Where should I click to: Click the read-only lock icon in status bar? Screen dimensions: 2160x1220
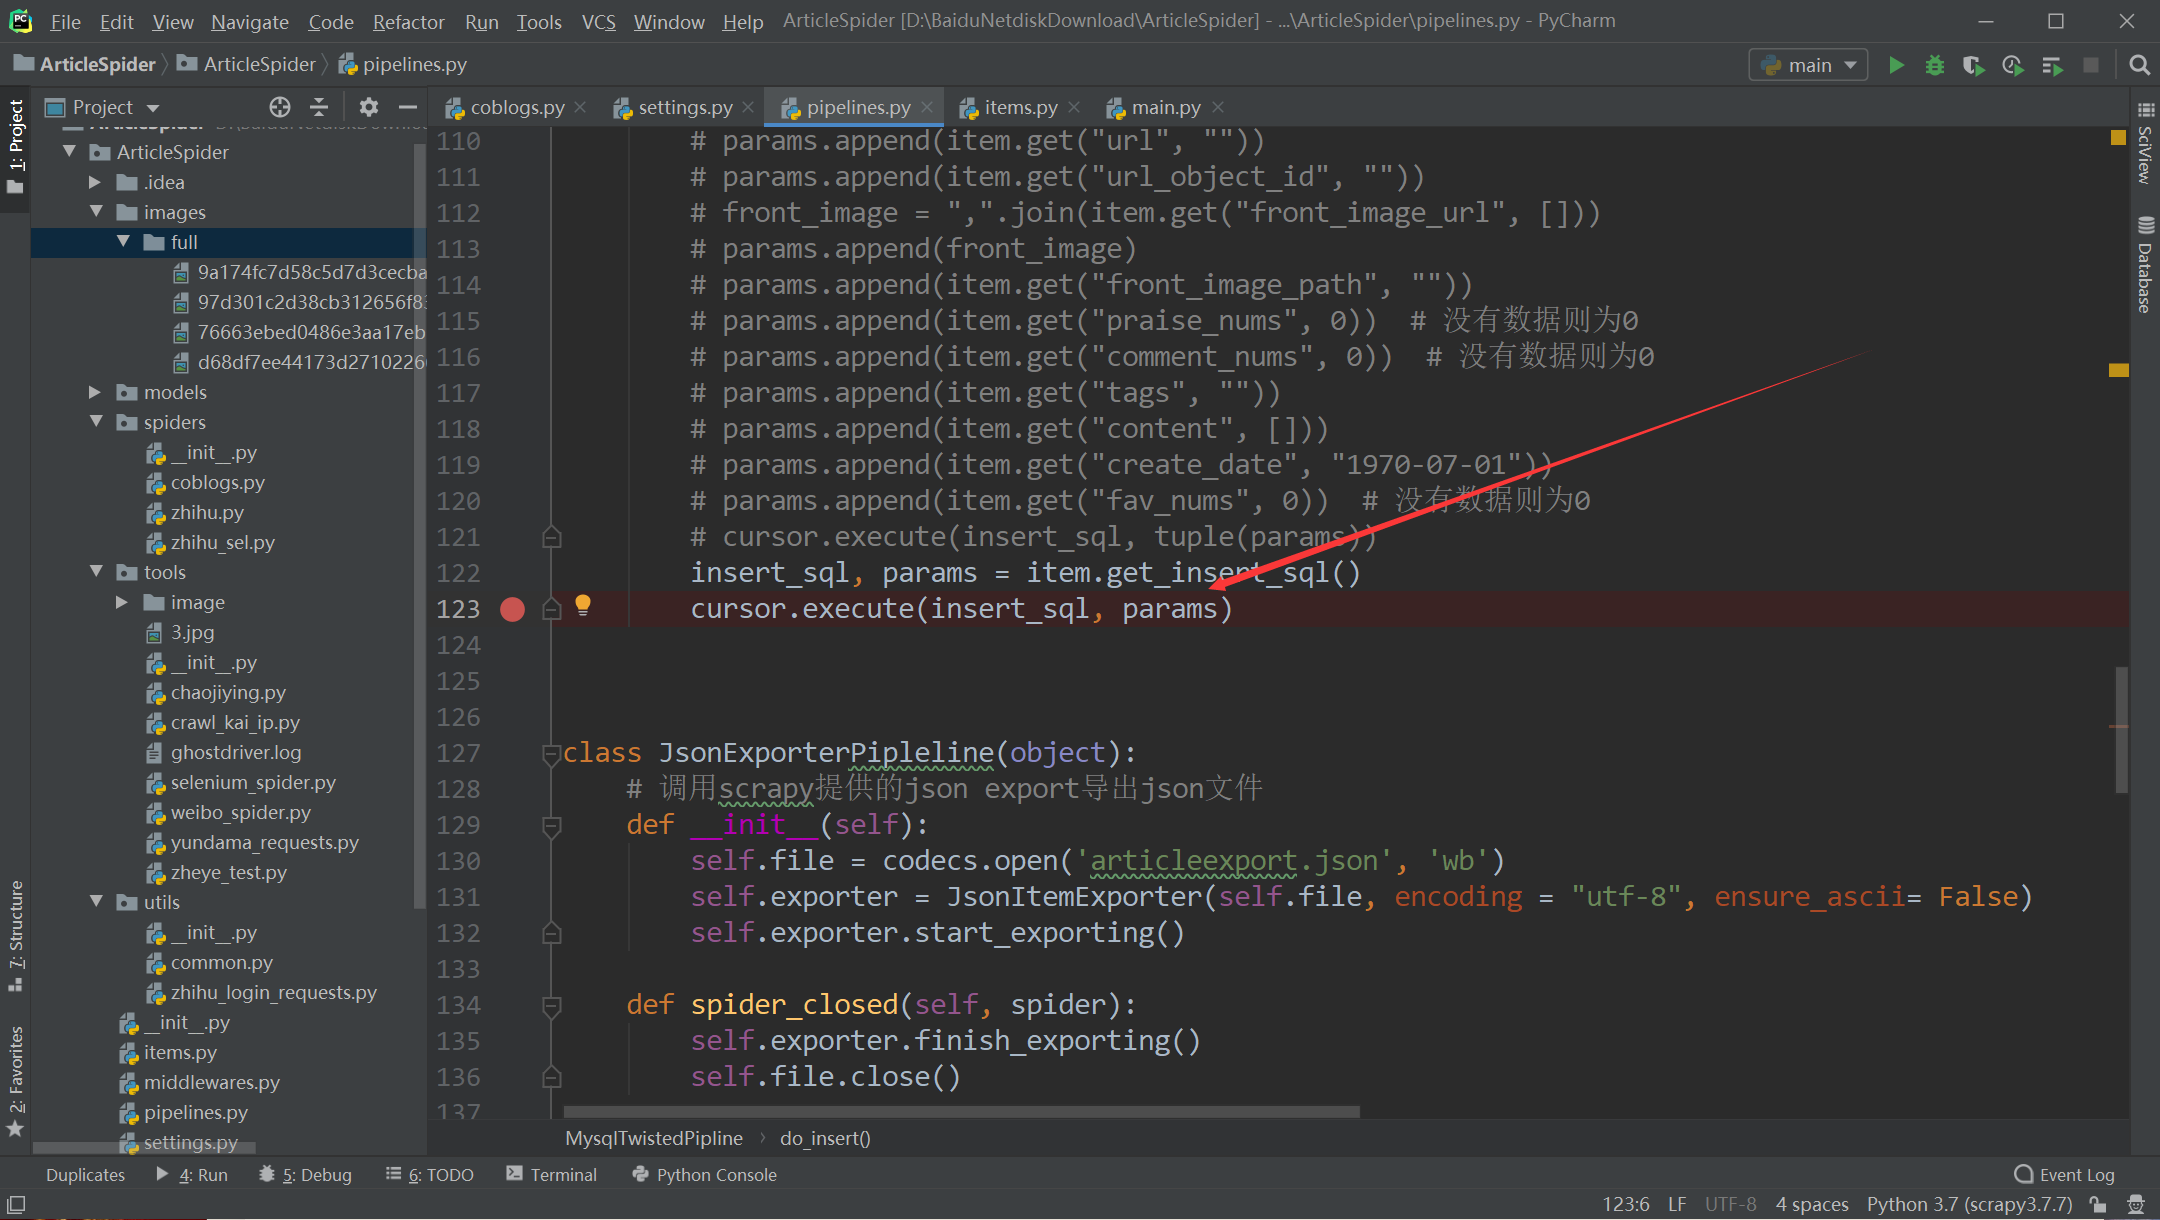[2098, 1204]
